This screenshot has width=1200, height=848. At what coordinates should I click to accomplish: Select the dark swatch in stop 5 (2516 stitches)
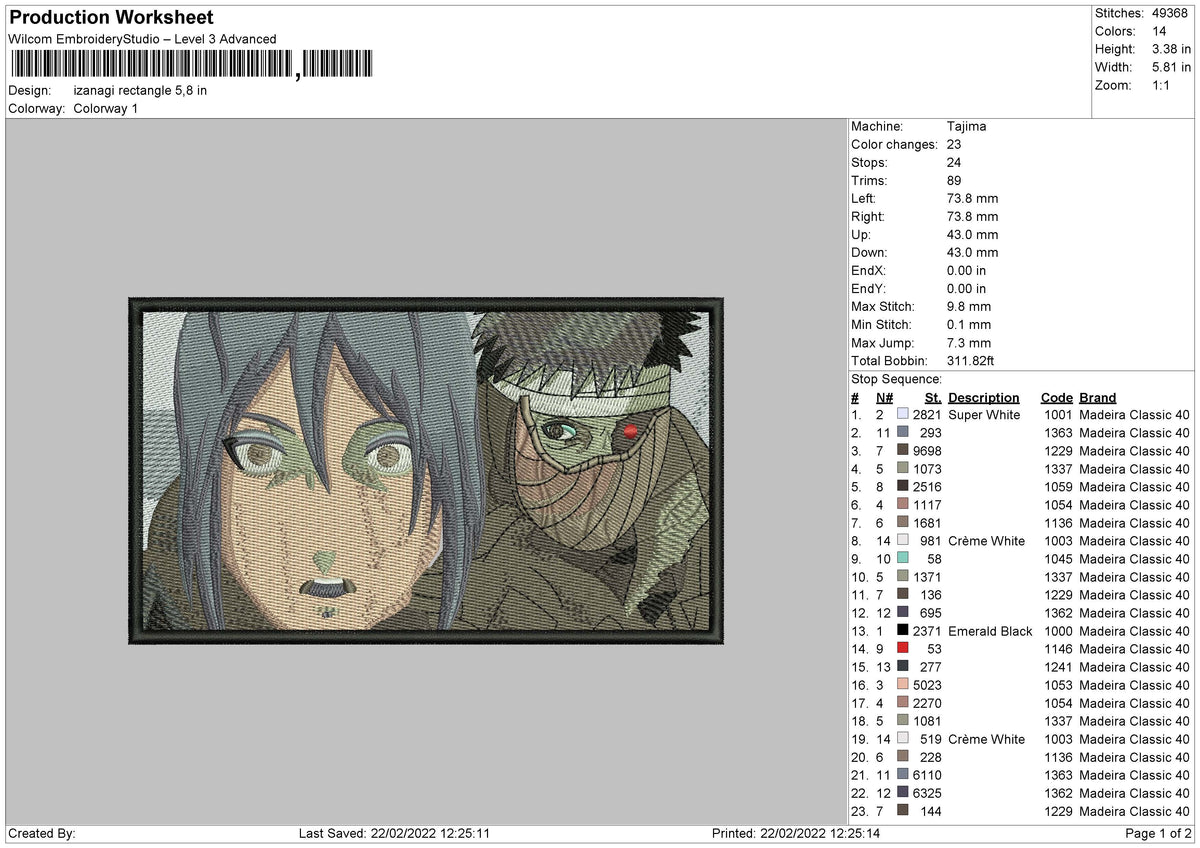click(903, 487)
